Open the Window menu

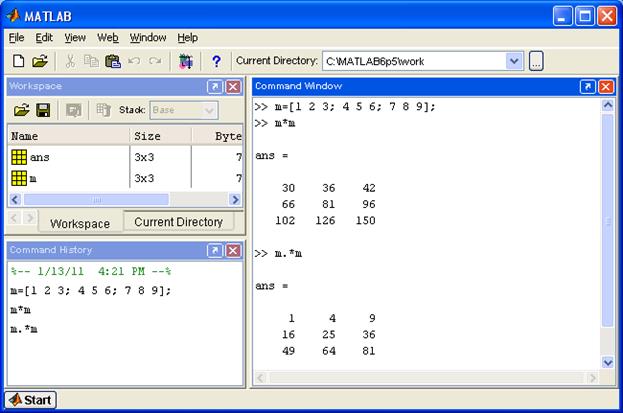point(148,38)
